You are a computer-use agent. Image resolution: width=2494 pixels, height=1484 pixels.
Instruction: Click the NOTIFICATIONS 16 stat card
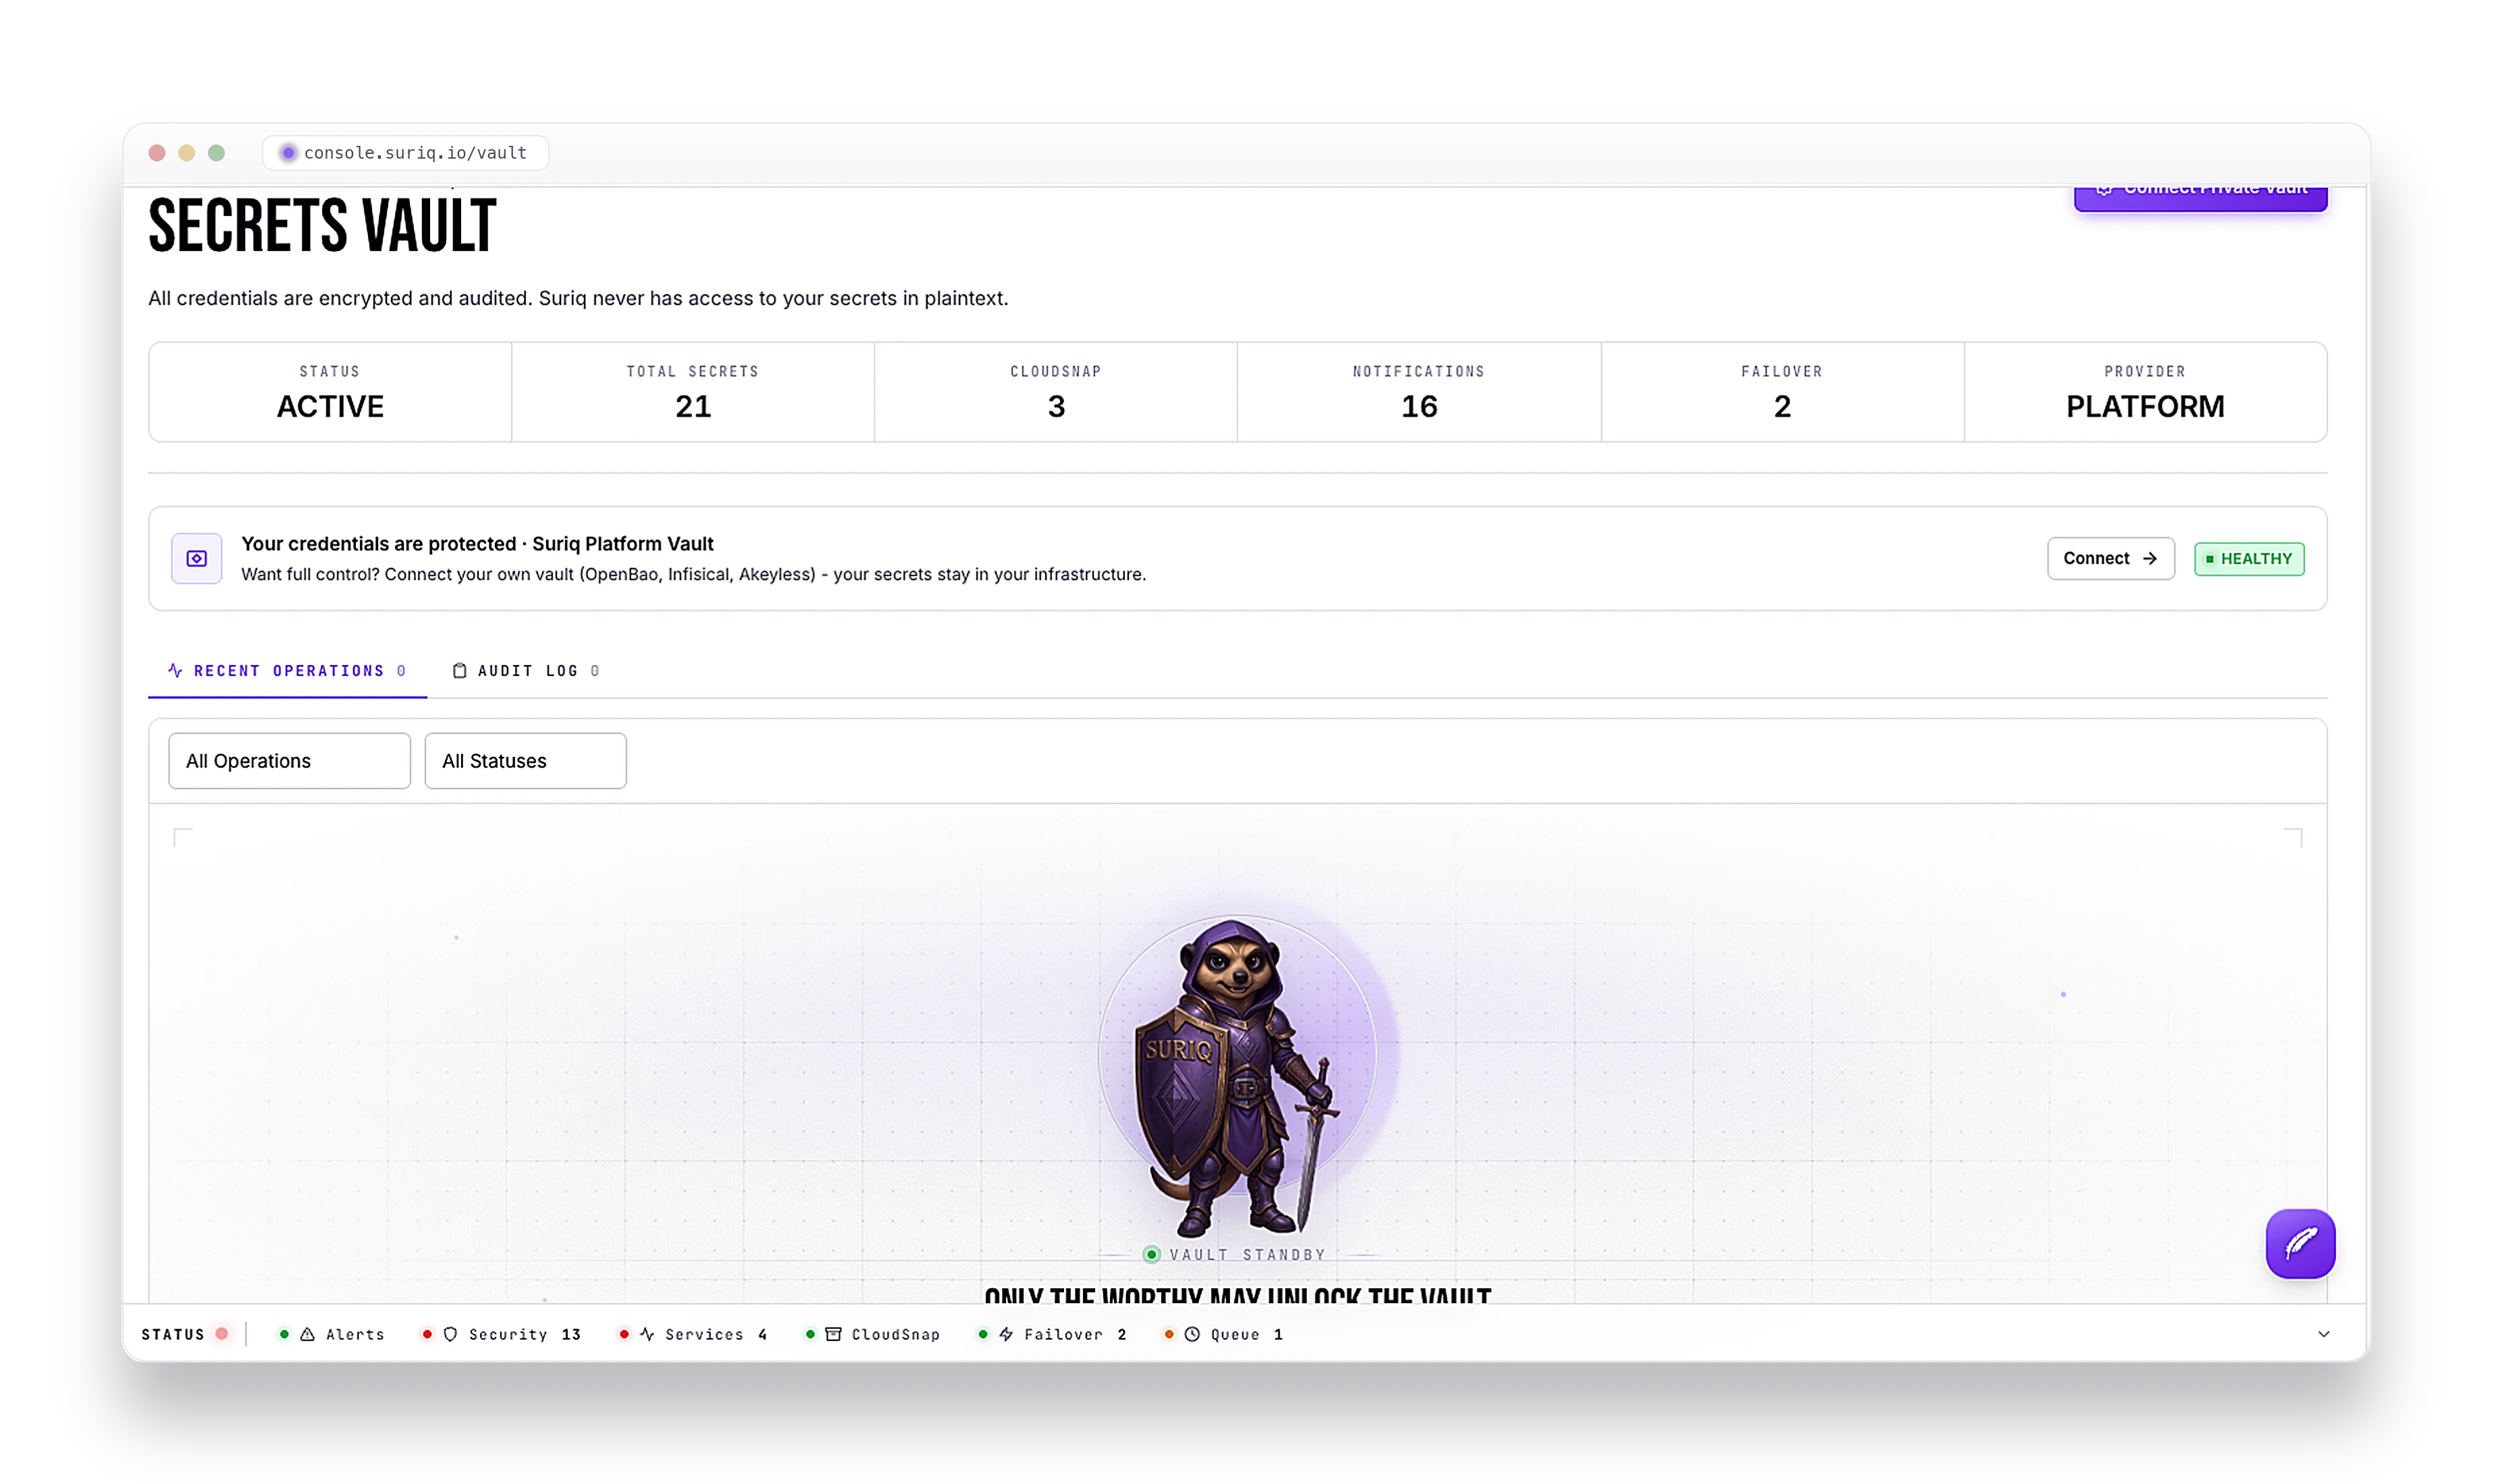tap(1419, 392)
